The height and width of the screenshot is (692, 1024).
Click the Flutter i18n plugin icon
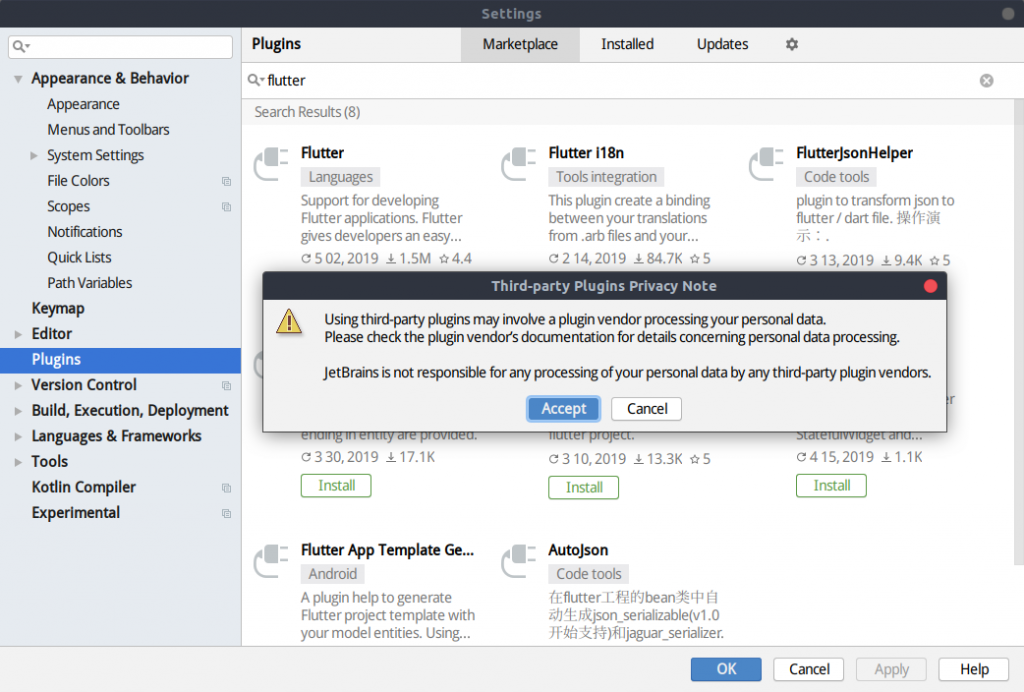coord(519,165)
